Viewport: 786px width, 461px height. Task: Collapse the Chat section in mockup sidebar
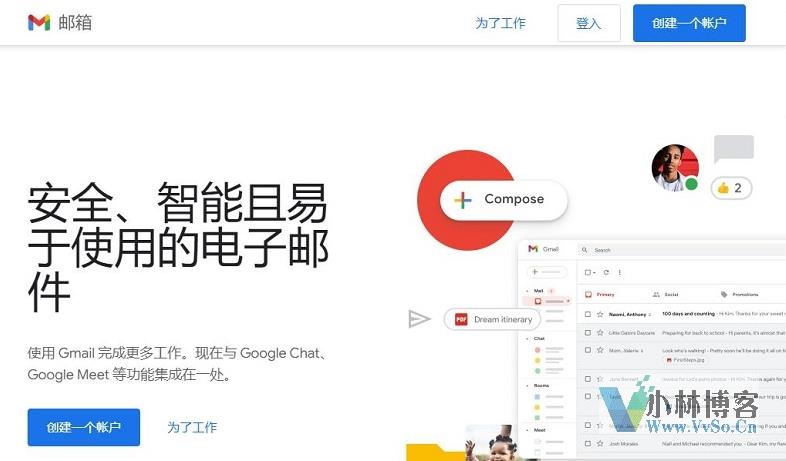click(527, 339)
